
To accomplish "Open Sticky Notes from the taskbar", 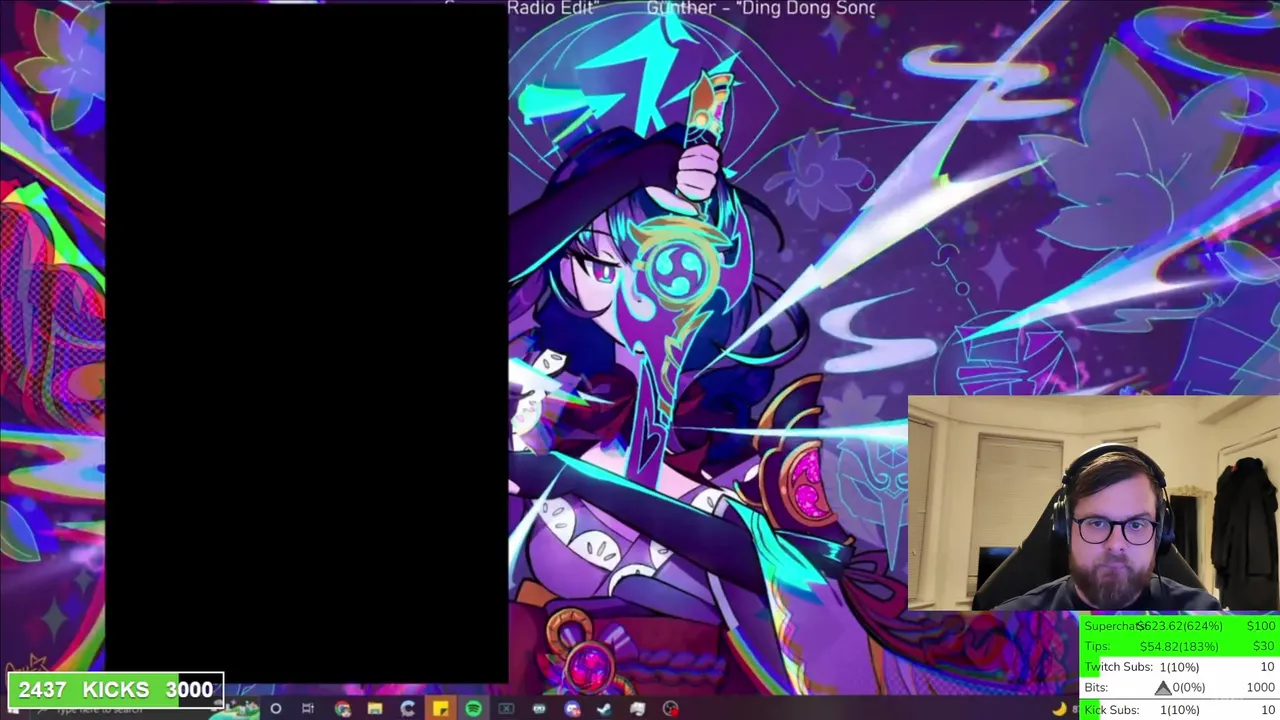I will 441,709.
